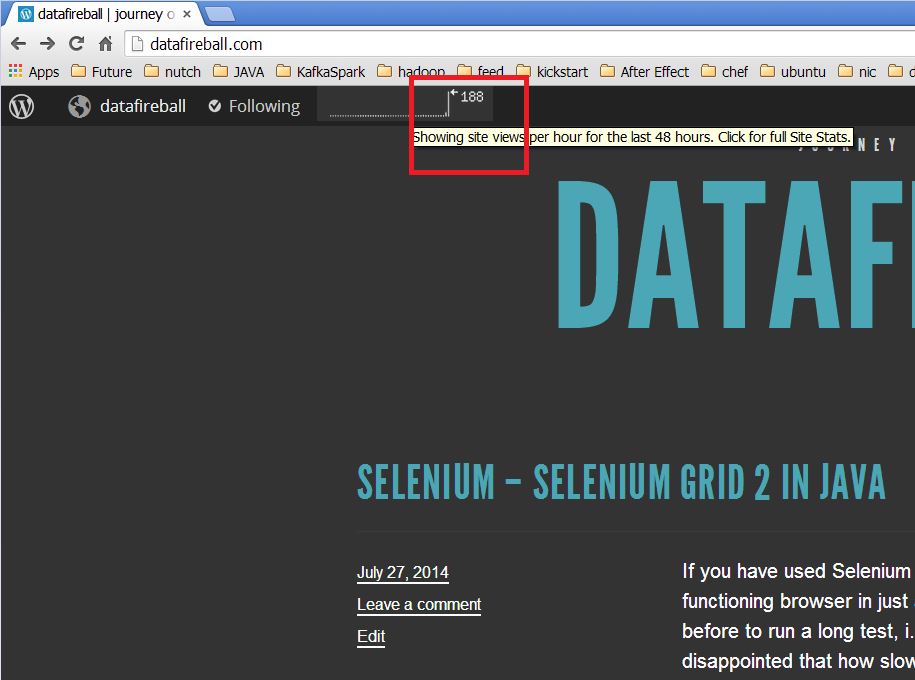The image size is (915, 680).
Task: Click the globe icon beside datafireball
Action: [79, 106]
